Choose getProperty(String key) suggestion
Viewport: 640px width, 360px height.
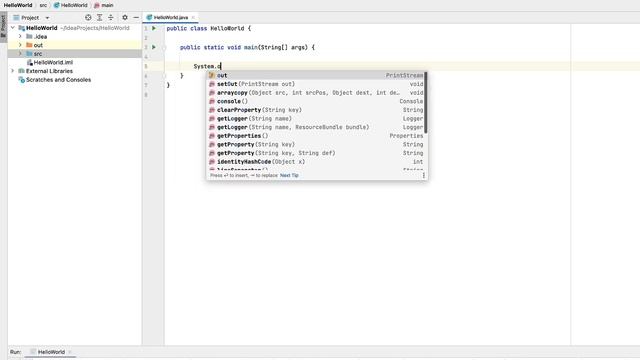click(x=316, y=144)
